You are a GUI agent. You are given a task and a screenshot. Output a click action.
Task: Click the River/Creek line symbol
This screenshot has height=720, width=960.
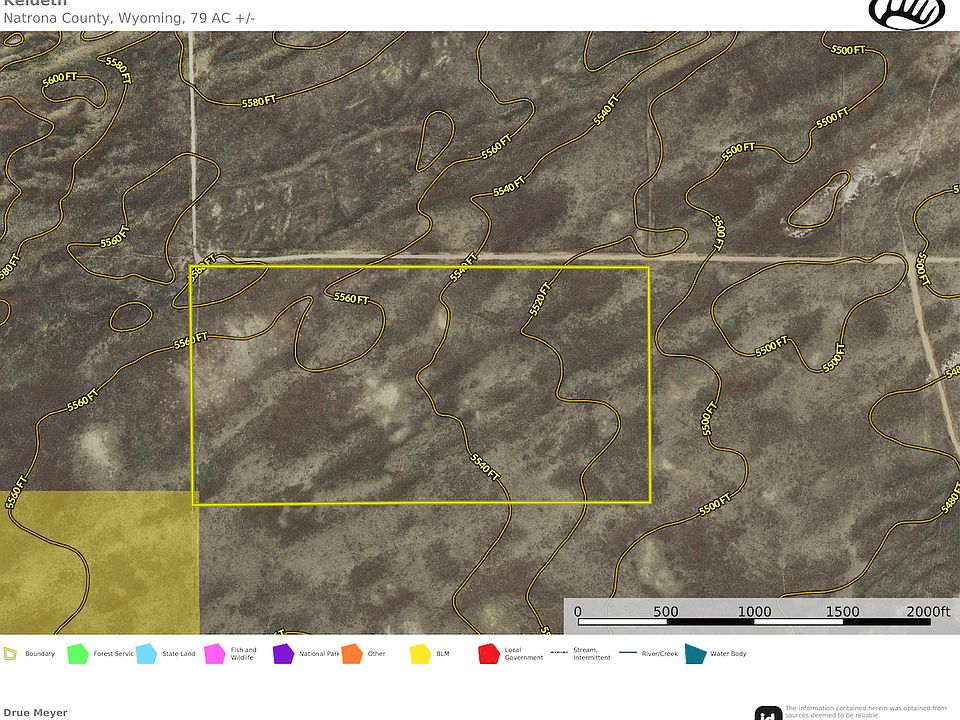click(x=628, y=653)
